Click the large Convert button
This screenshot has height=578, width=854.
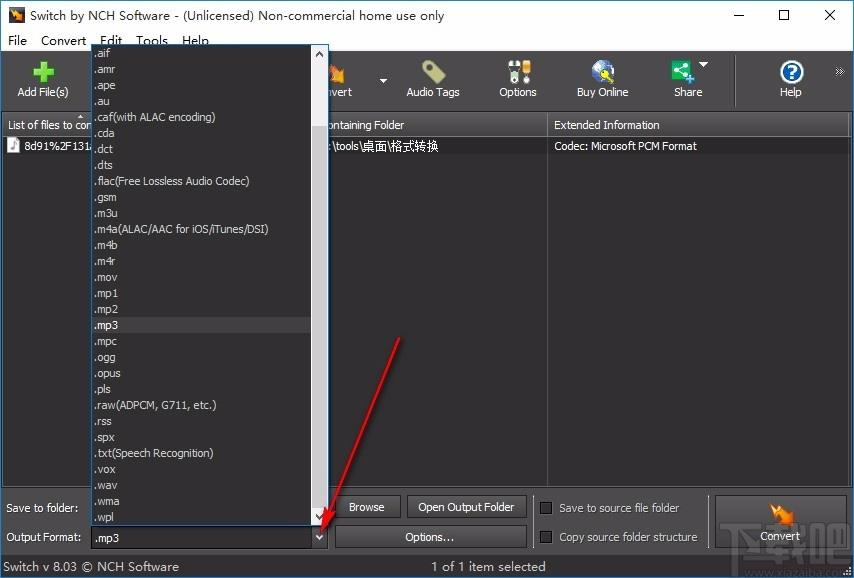click(x=780, y=521)
